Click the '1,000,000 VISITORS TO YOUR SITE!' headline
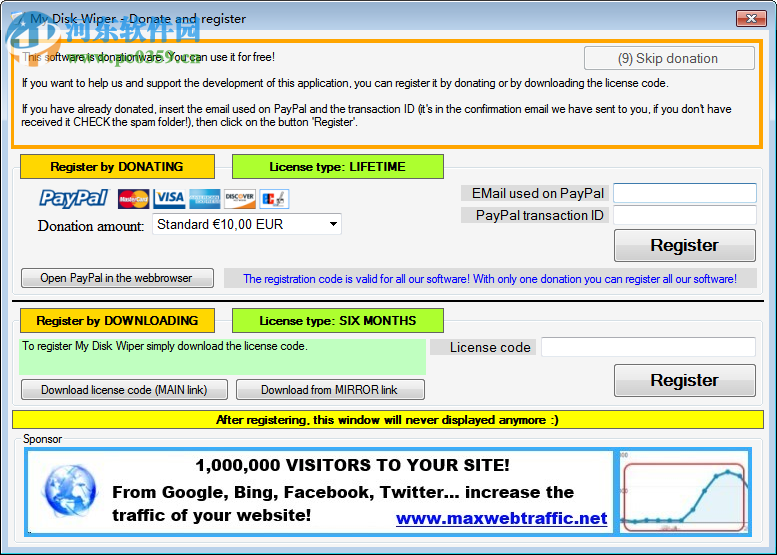The height and width of the screenshot is (555, 777). click(352, 465)
